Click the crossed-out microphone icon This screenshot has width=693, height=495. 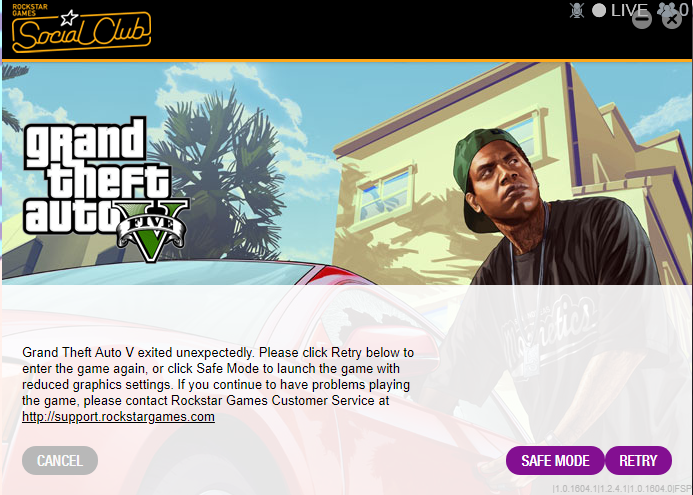[x=576, y=11]
